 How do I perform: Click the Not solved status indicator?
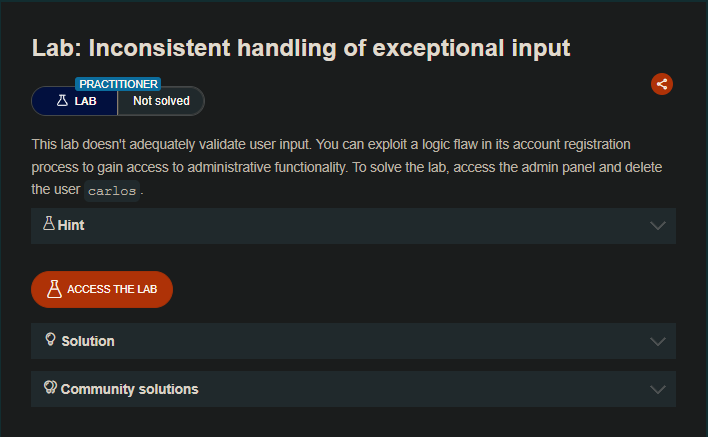(x=161, y=101)
